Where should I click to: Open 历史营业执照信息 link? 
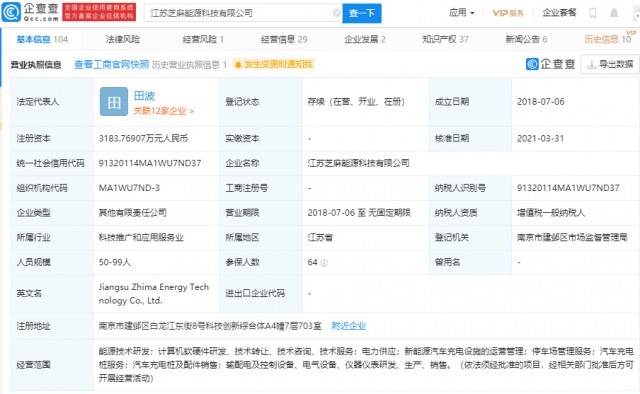(x=189, y=65)
